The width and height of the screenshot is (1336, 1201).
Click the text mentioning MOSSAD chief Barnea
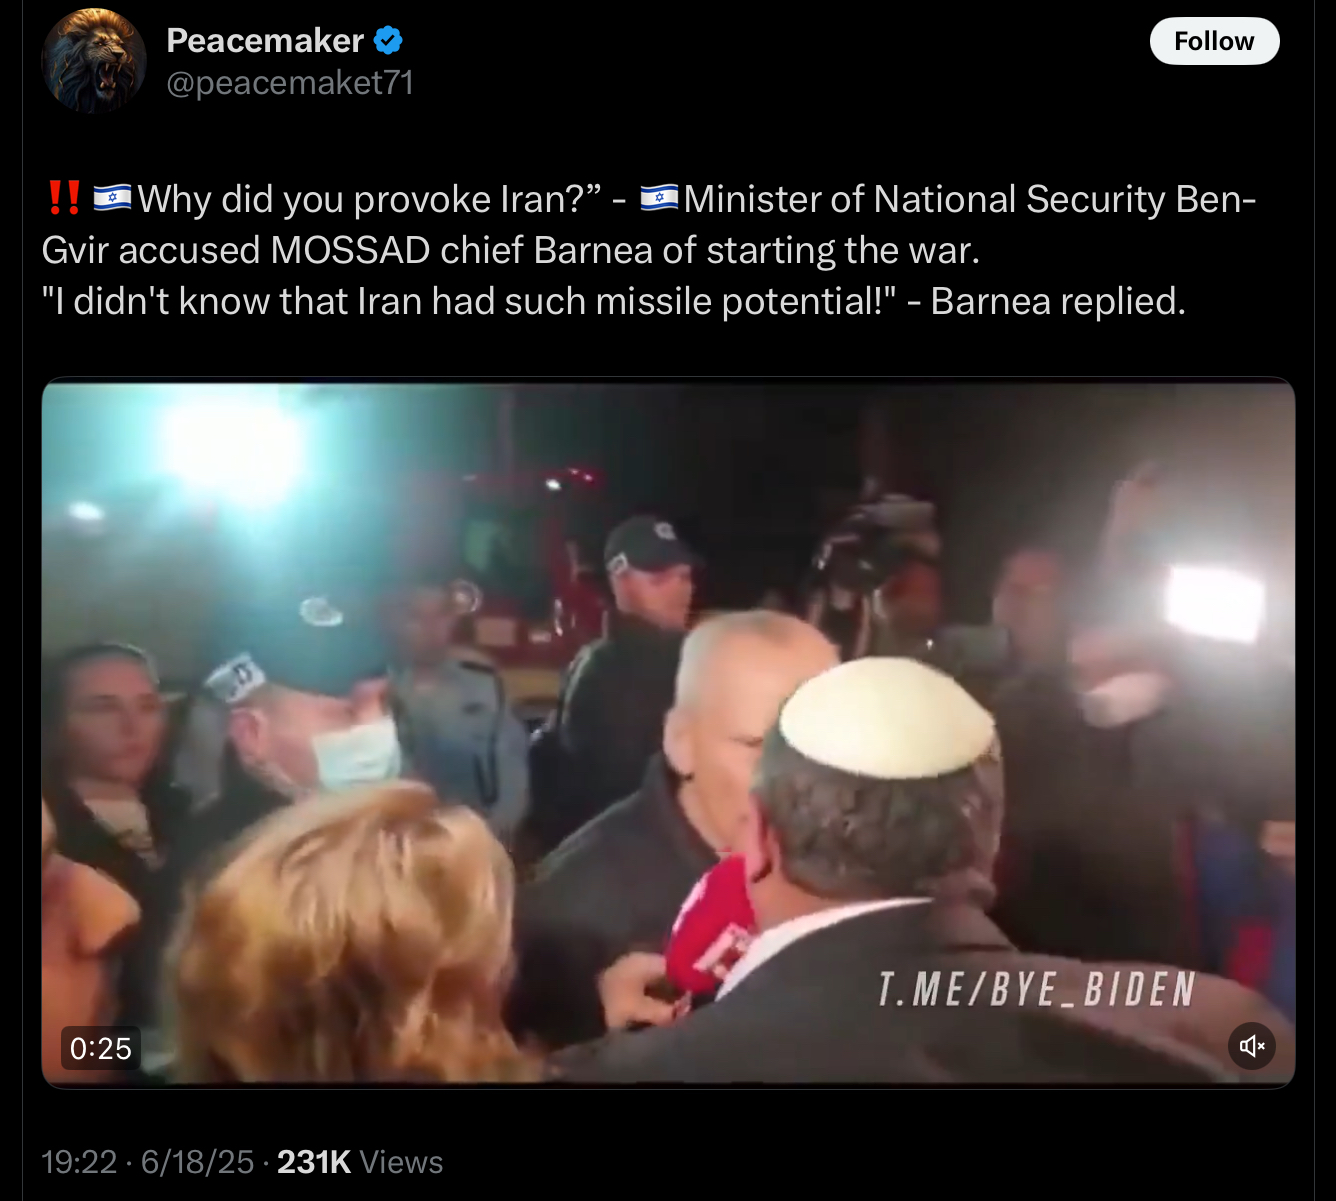(510, 250)
